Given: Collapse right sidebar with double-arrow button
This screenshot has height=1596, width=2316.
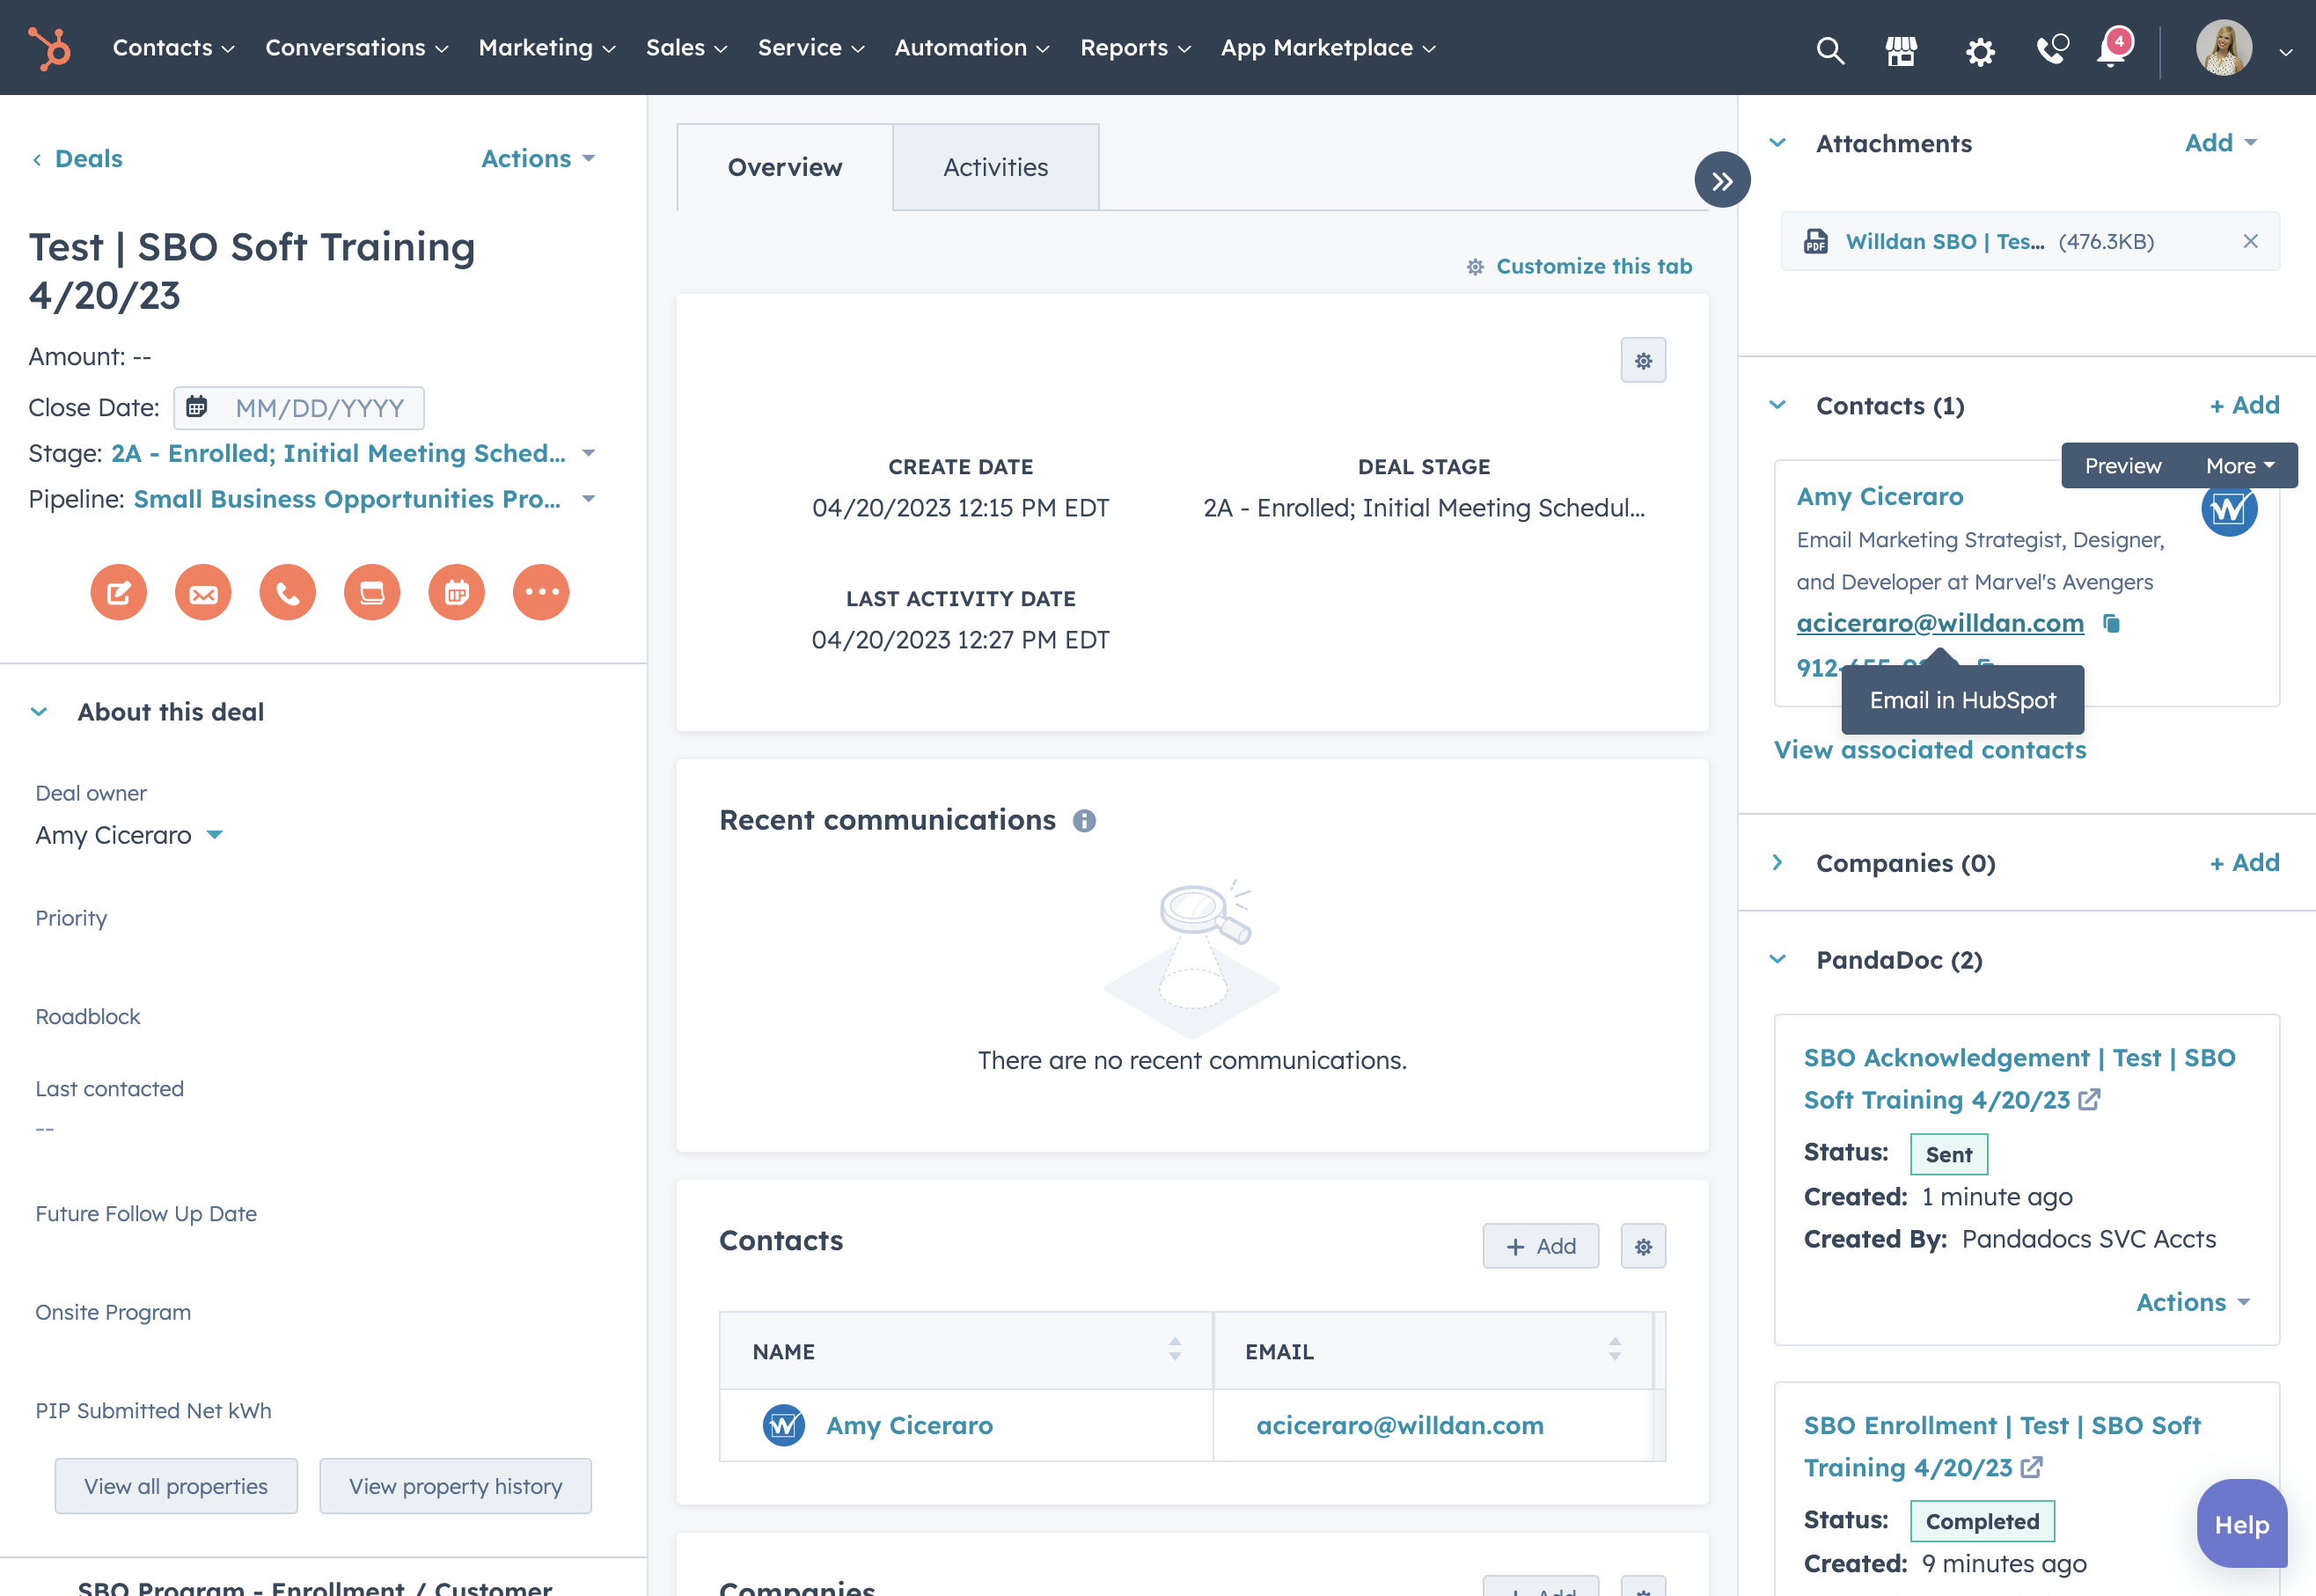Looking at the screenshot, I should (1722, 180).
